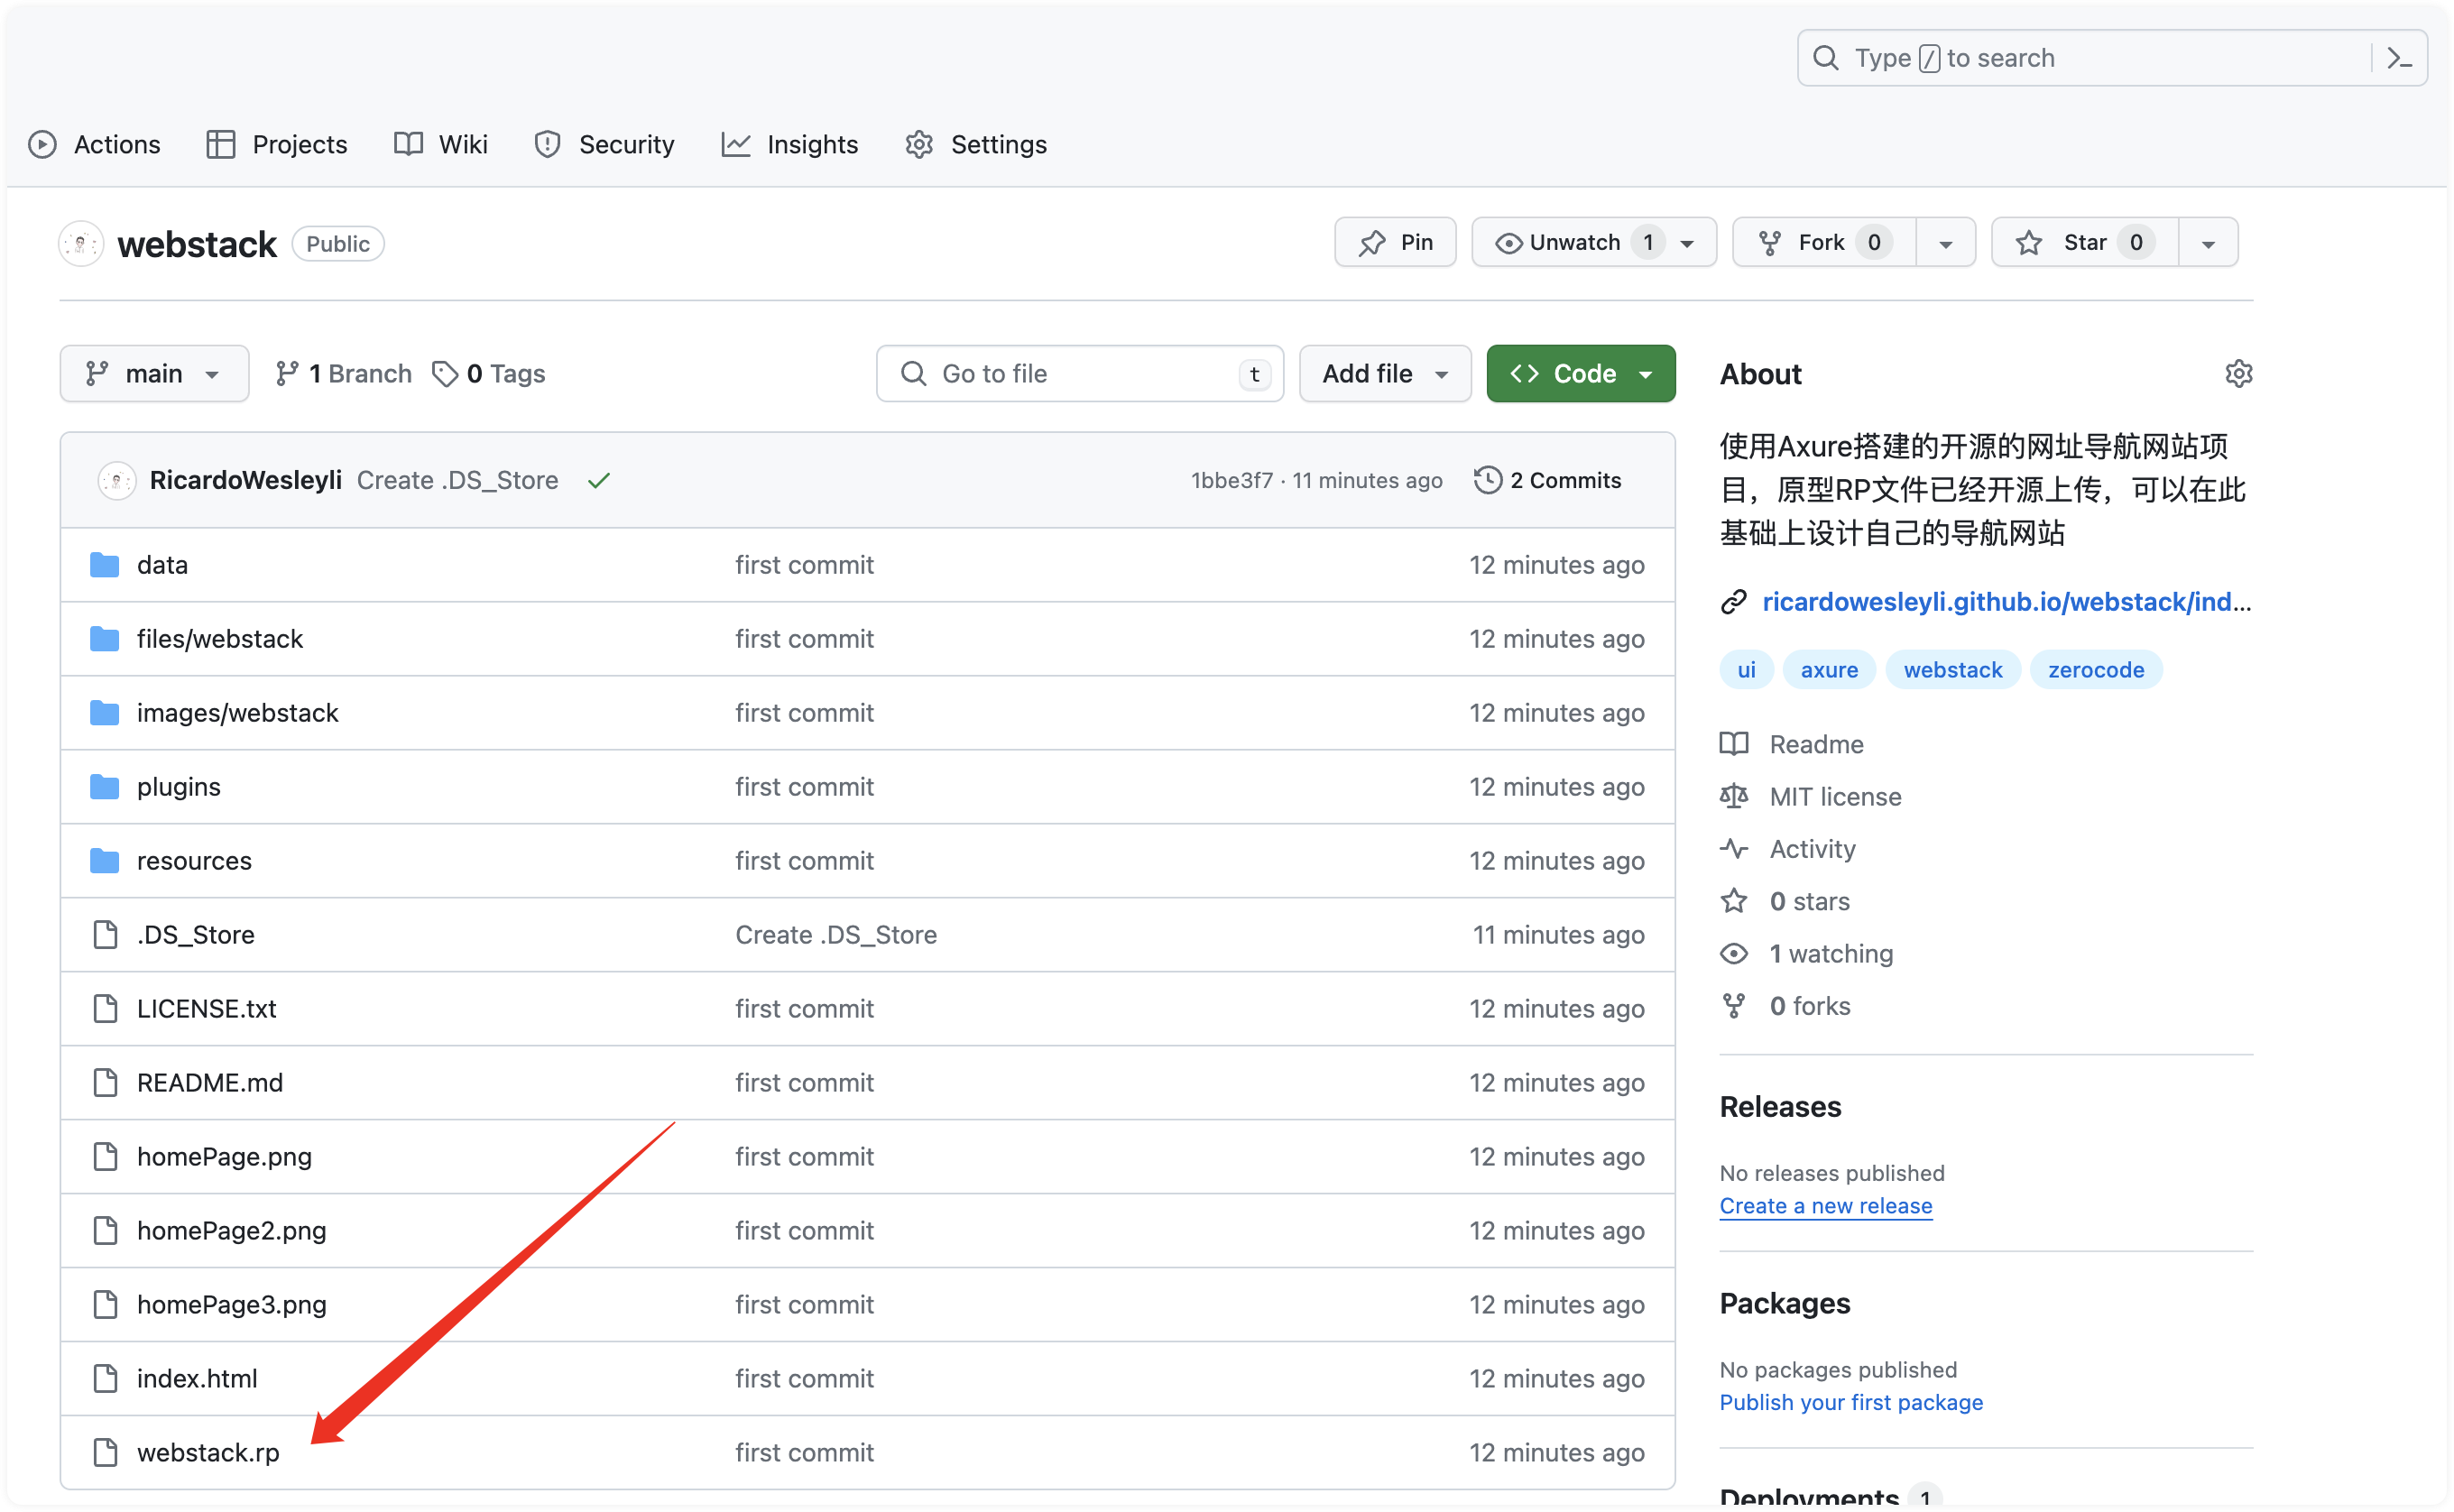Open the homePage3.png file
Screen dimensions: 2454x1512
pyautogui.click(x=232, y=1305)
